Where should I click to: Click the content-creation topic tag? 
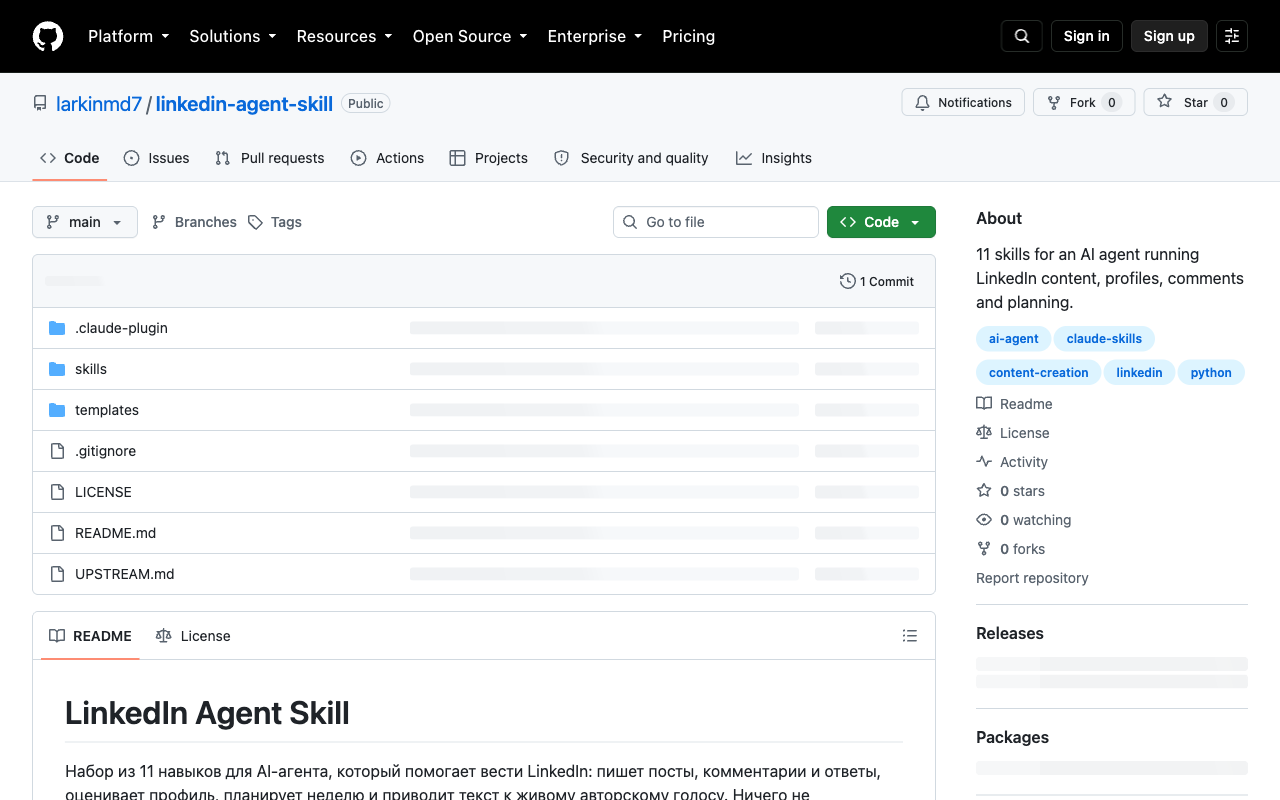tap(1039, 373)
